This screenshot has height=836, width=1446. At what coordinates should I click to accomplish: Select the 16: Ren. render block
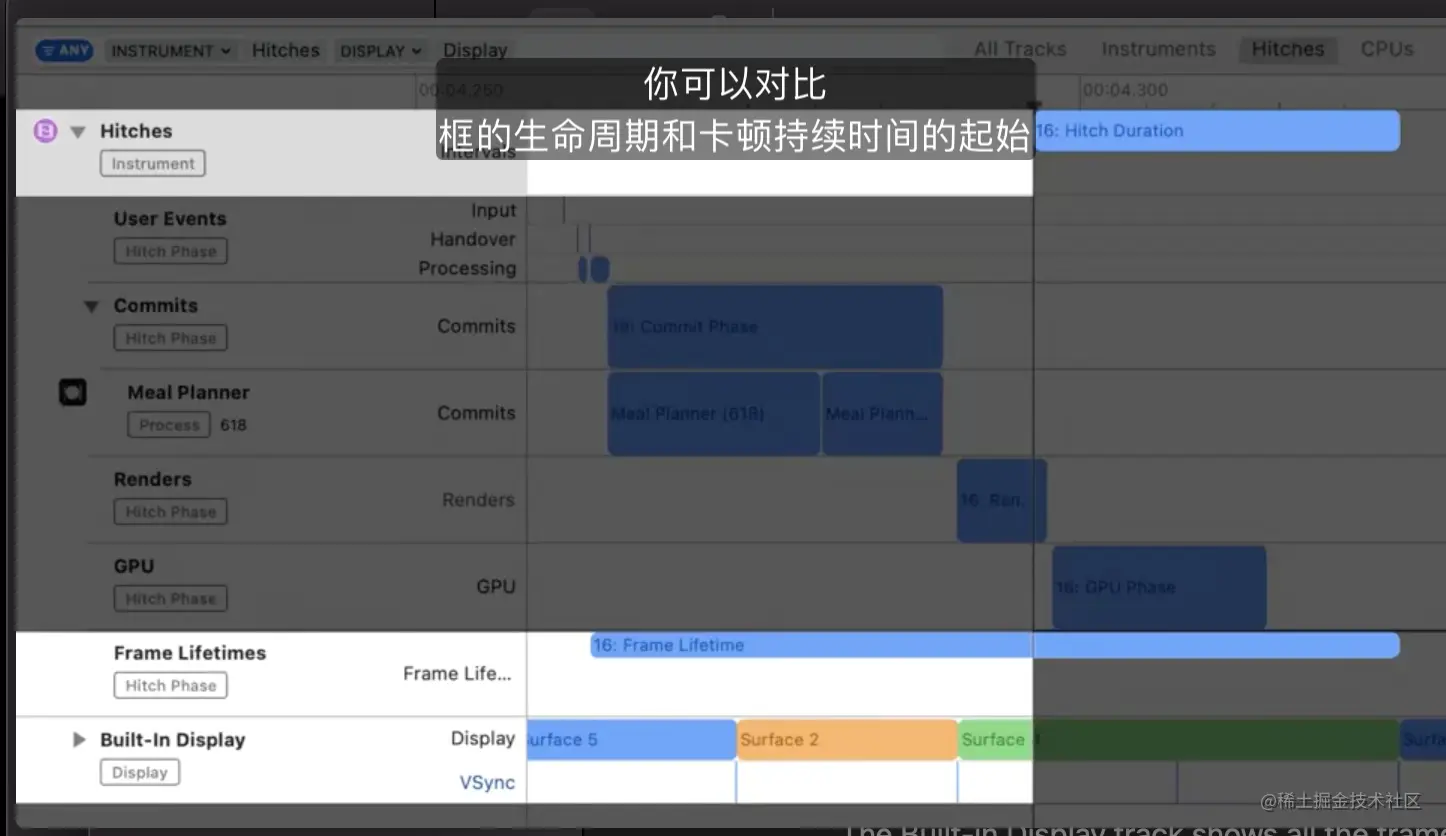point(1002,501)
